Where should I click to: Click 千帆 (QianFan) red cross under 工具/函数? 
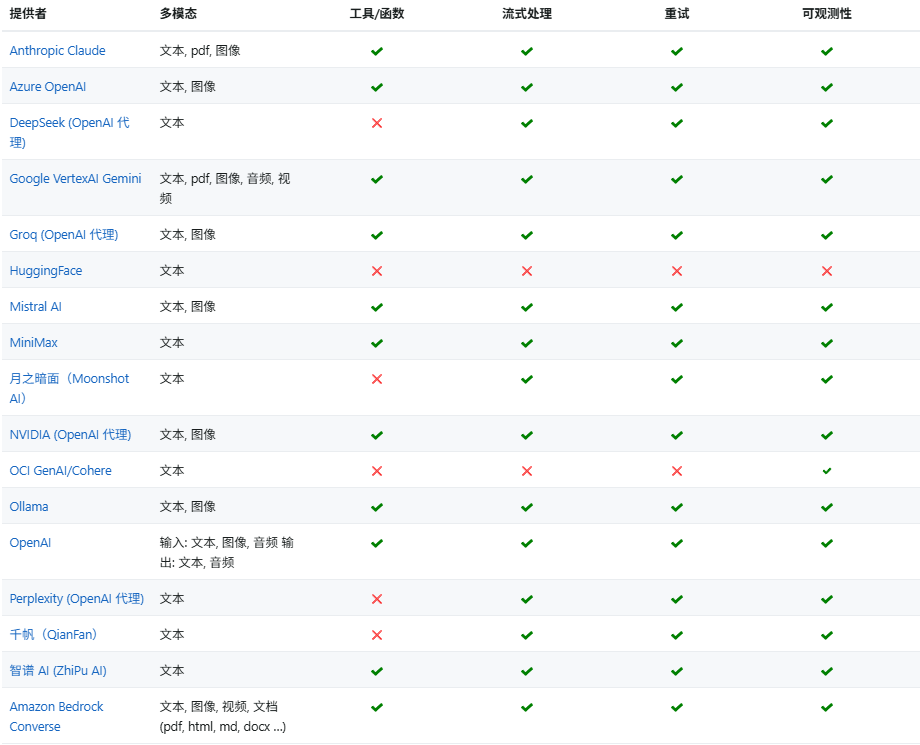(377, 635)
